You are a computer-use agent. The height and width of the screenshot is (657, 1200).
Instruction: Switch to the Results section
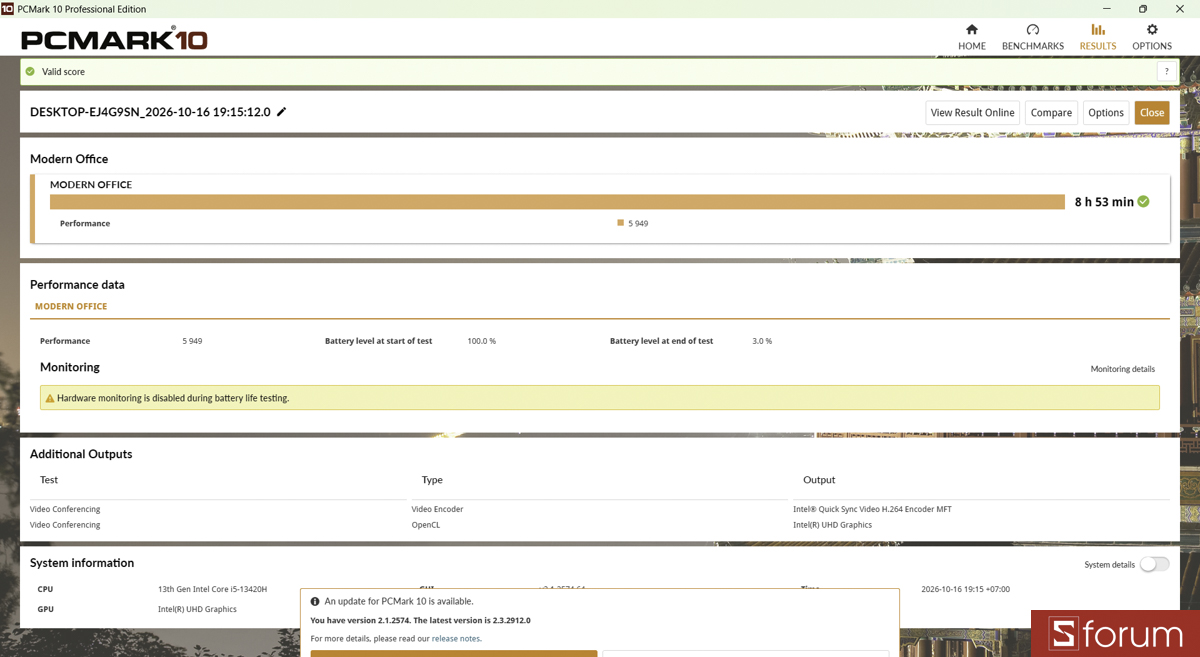pos(1098,37)
